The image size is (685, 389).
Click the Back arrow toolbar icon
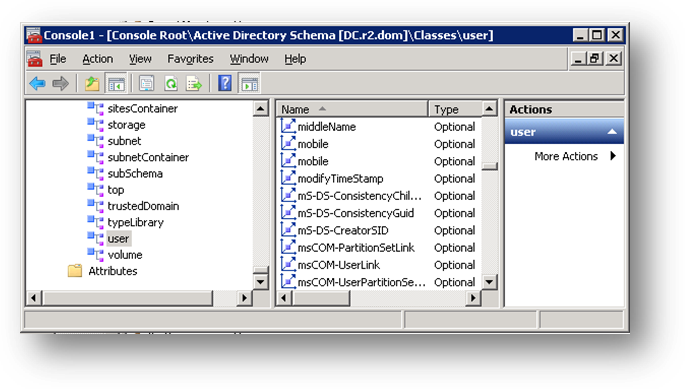pyautogui.click(x=38, y=83)
